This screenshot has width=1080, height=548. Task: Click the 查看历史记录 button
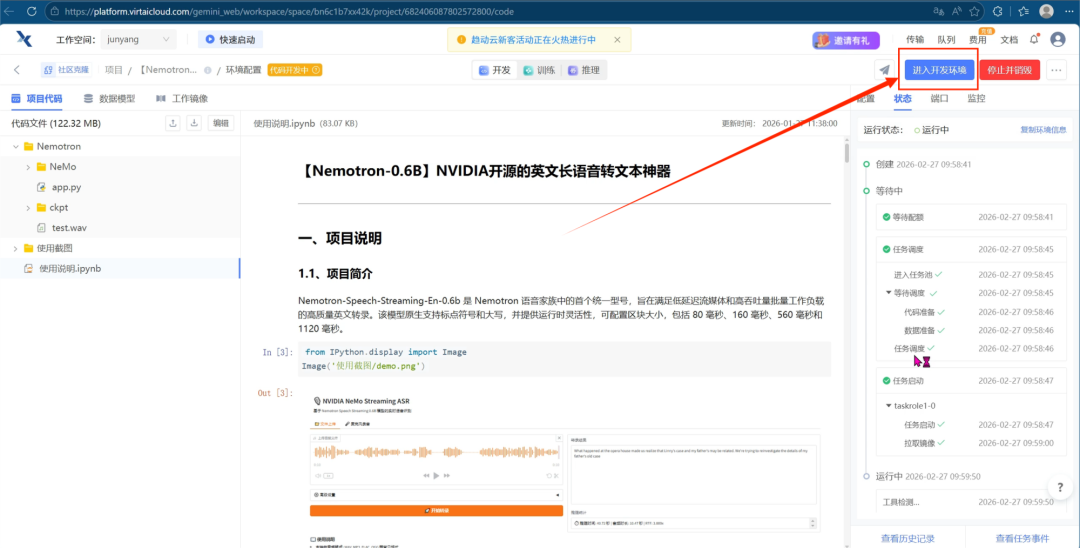pyautogui.click(x=908, y=538)
